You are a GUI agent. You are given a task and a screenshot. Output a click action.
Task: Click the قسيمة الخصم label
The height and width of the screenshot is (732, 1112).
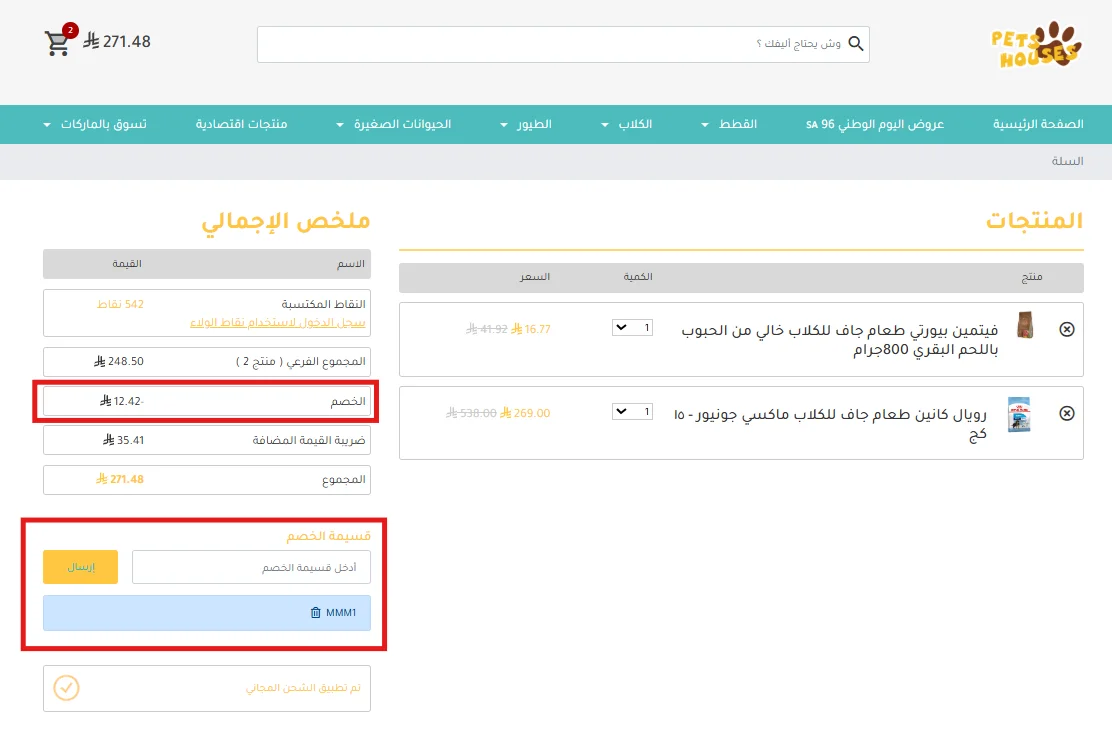tap(328, 536)
